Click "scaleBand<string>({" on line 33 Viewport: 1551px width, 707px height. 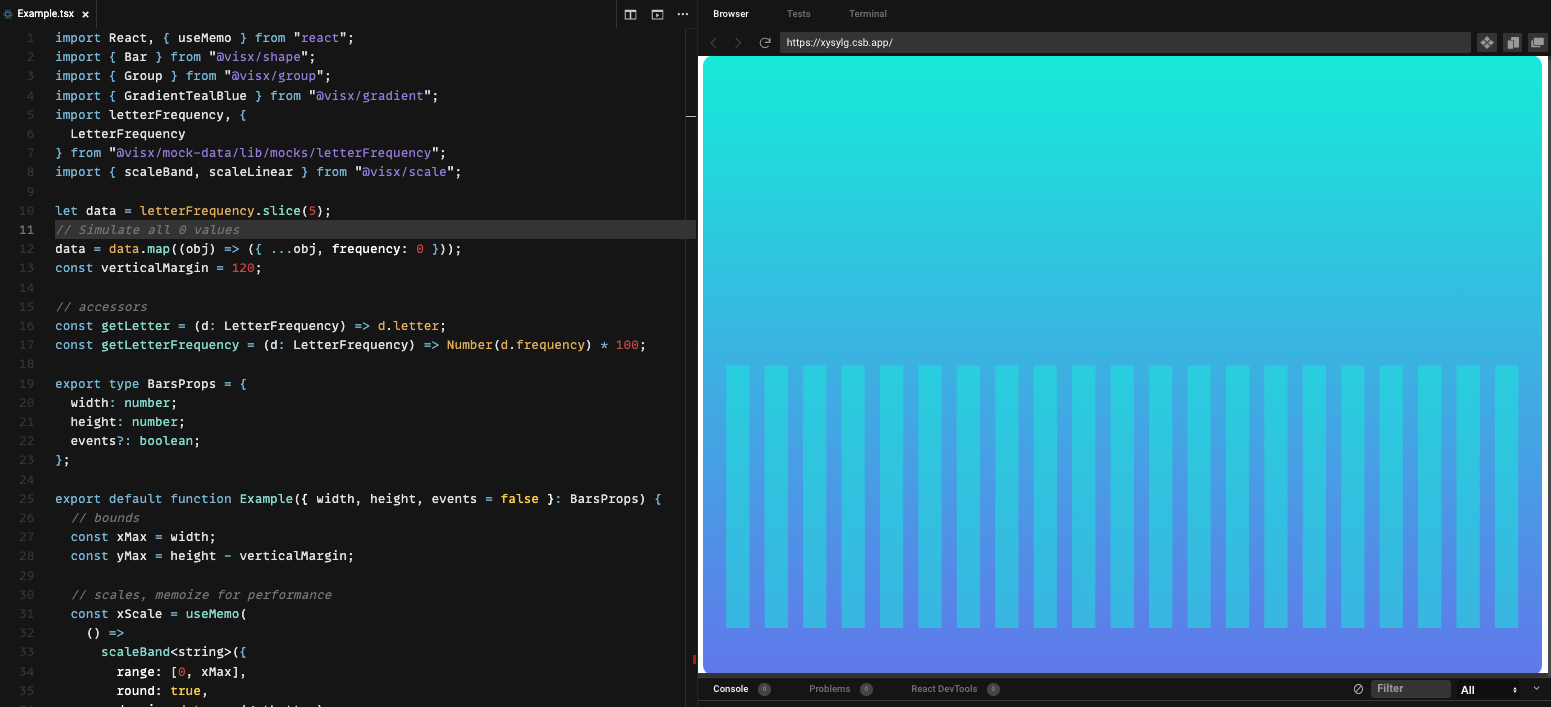174,652
